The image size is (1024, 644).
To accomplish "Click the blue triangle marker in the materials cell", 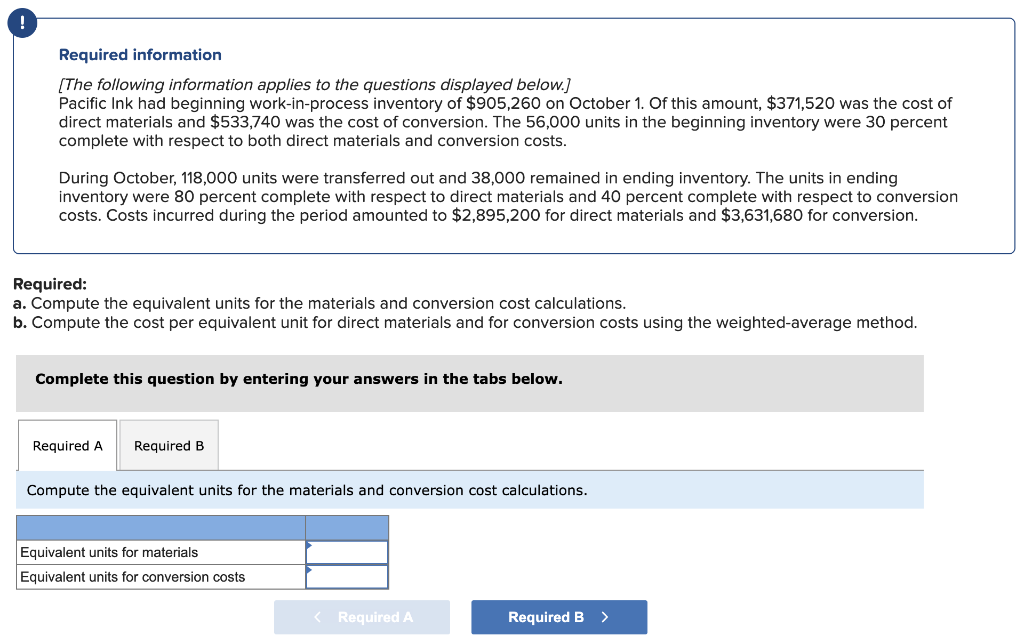I will pos(309,545).
